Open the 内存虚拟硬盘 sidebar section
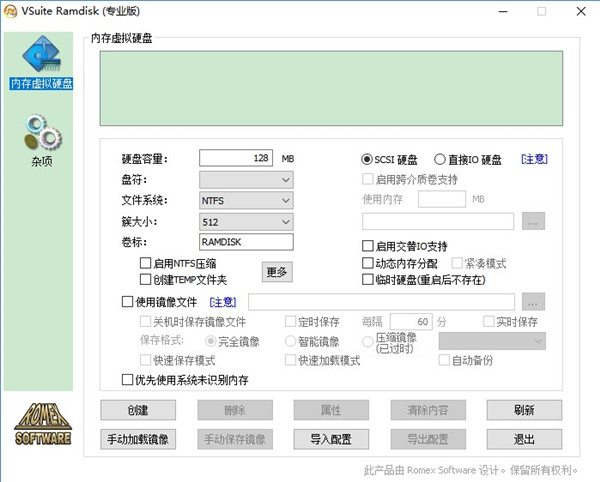The image size is (600, 482). [41, 63]
